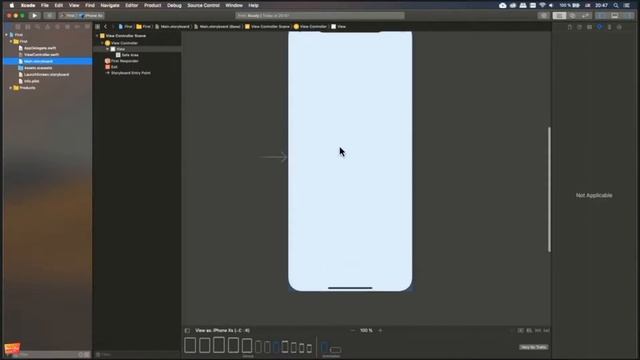Open the Debug menu
Image resolution: width=640 pixels, height=360 pixels.
[174, 5]
